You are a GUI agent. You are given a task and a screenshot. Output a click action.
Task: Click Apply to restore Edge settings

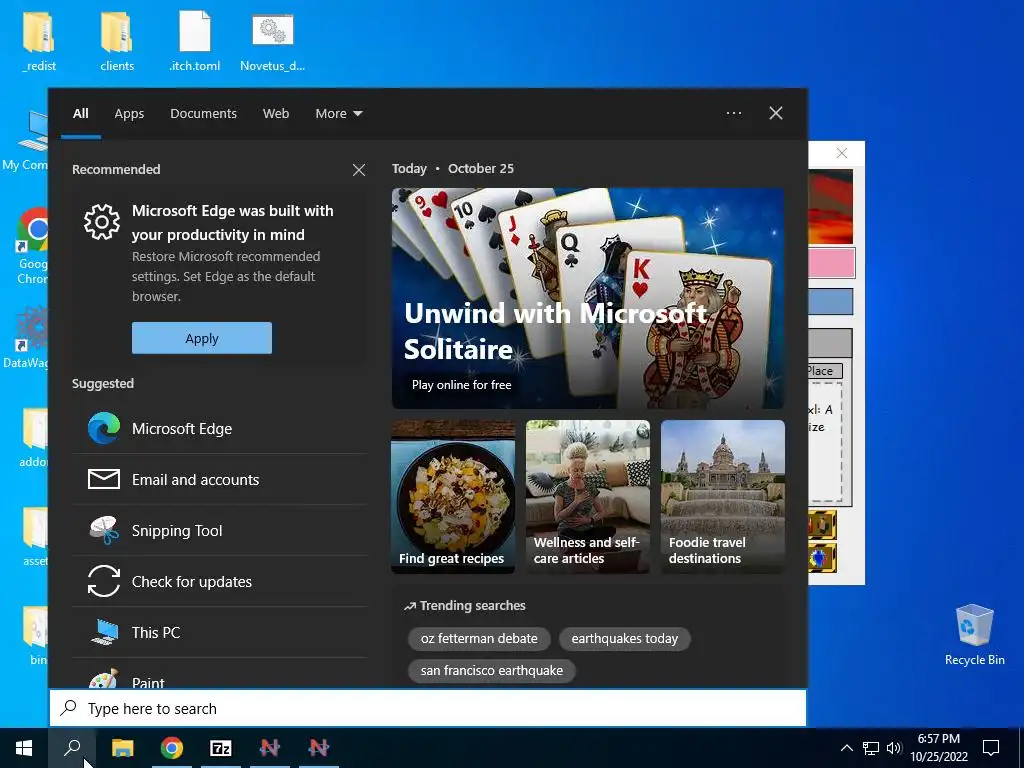202,338
